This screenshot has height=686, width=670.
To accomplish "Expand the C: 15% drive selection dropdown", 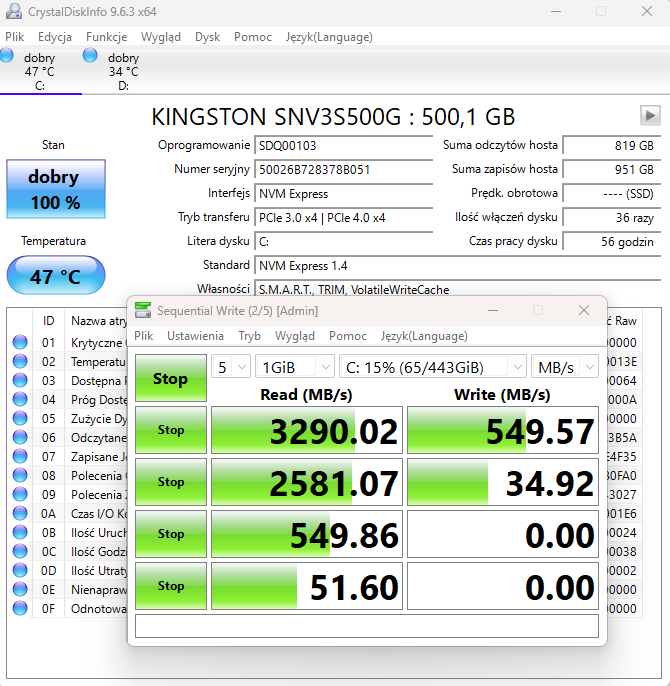I will pos(430,366).
